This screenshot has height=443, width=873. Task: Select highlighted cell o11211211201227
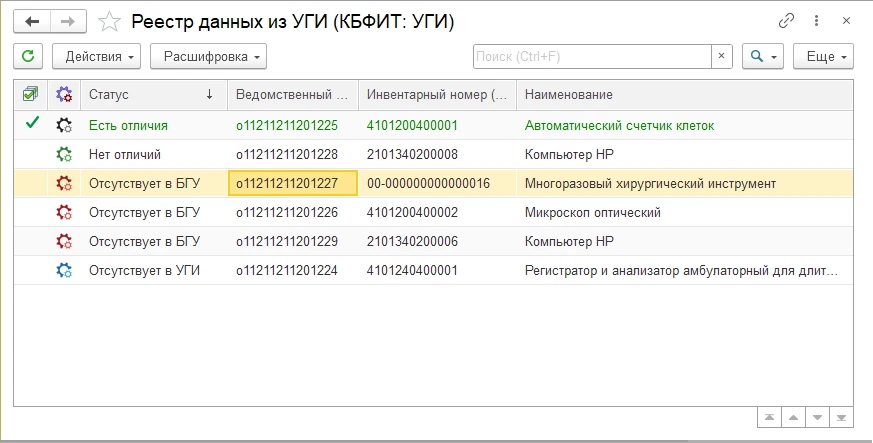(x=293, y=183)
